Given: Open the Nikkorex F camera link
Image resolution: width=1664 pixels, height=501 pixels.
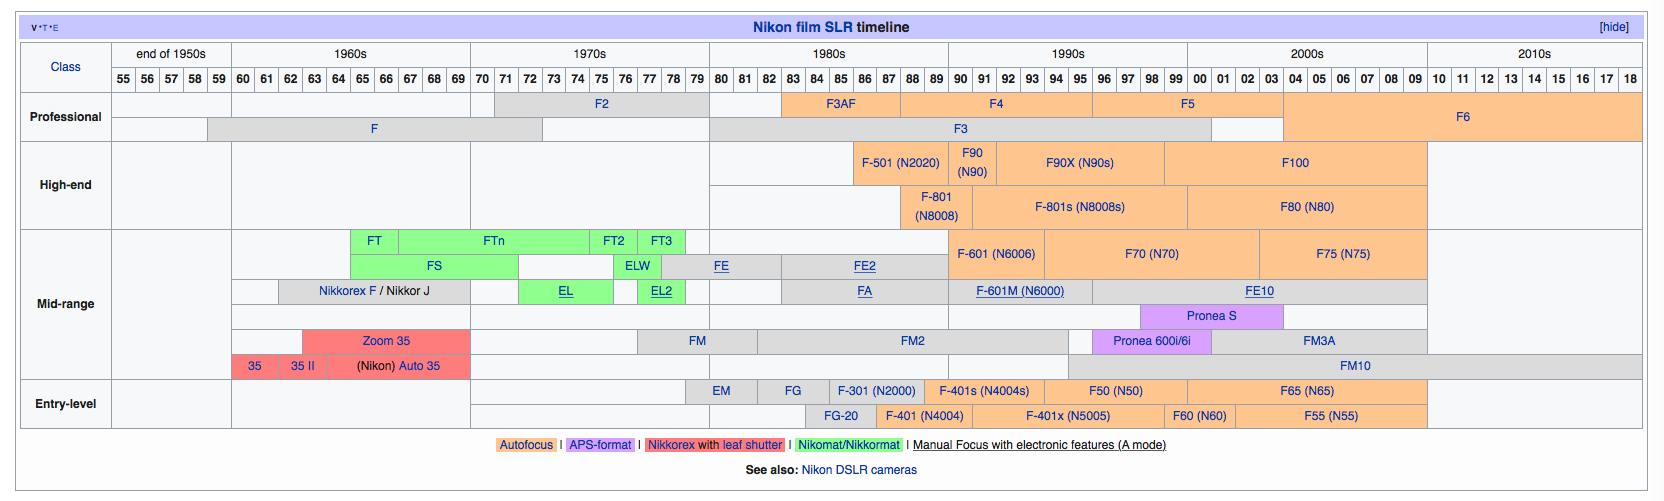Looking at the screenshot, I should (x=347, y=291).
